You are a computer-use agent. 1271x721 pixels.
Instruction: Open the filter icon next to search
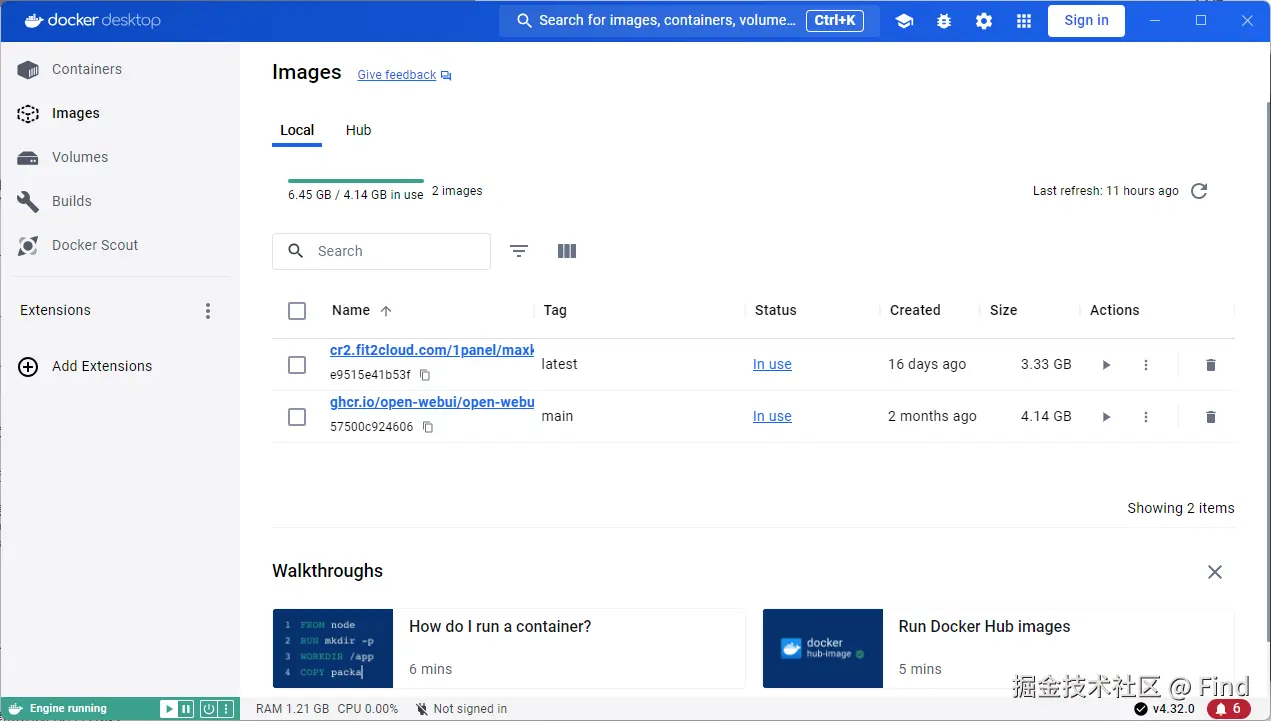pyautogui.click(x=519, y=251)
